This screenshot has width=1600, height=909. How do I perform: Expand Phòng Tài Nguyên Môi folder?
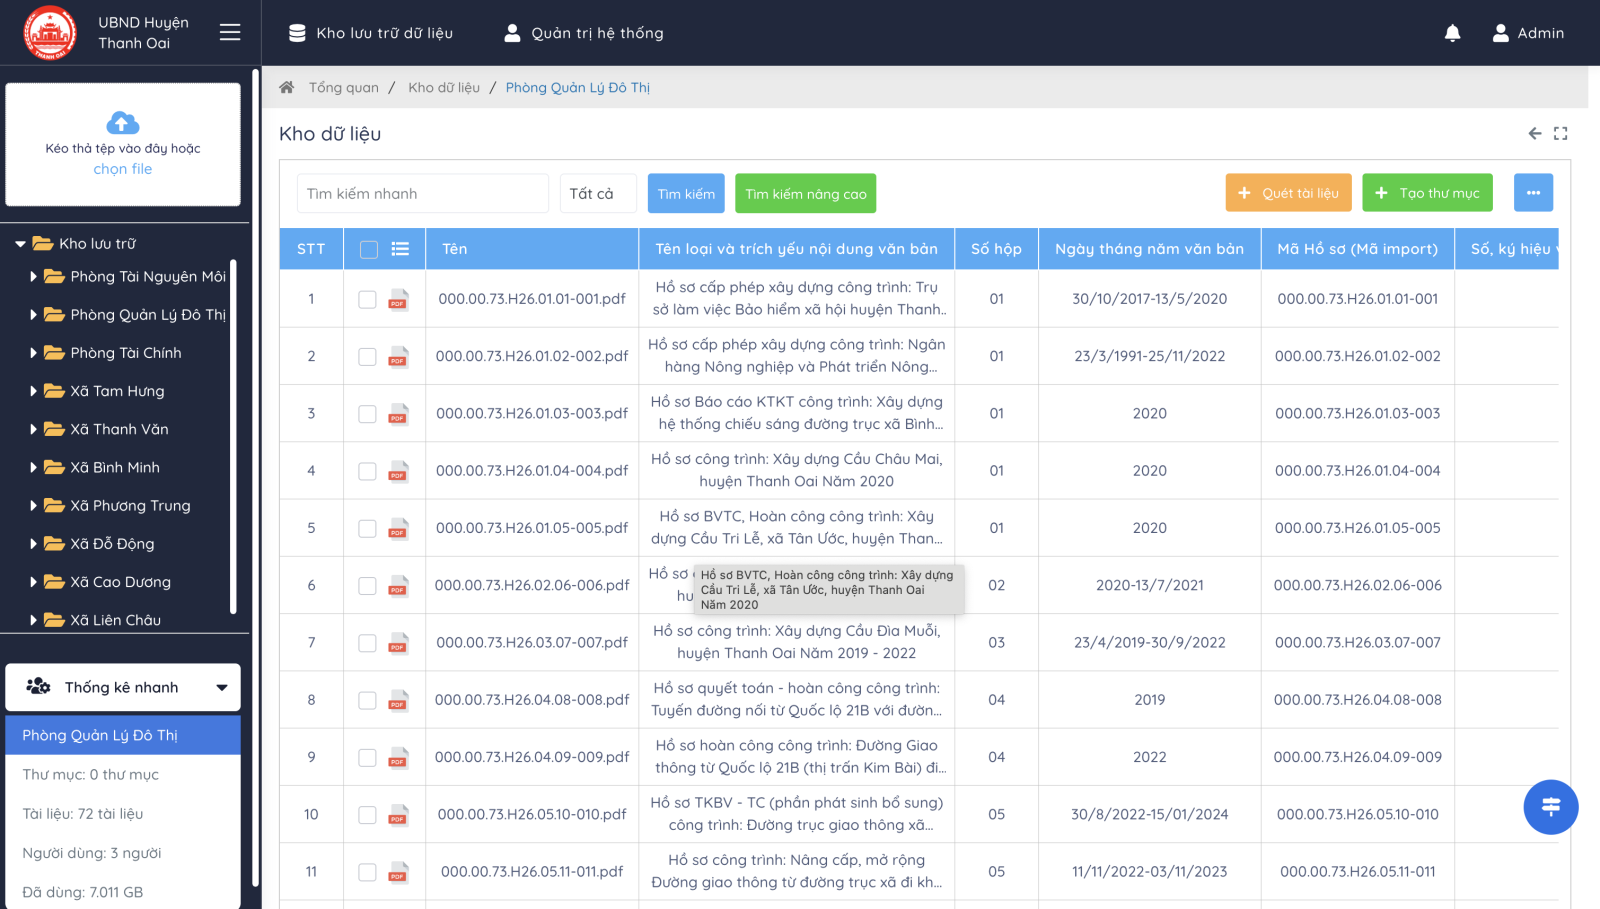click(x=33, y=277)
